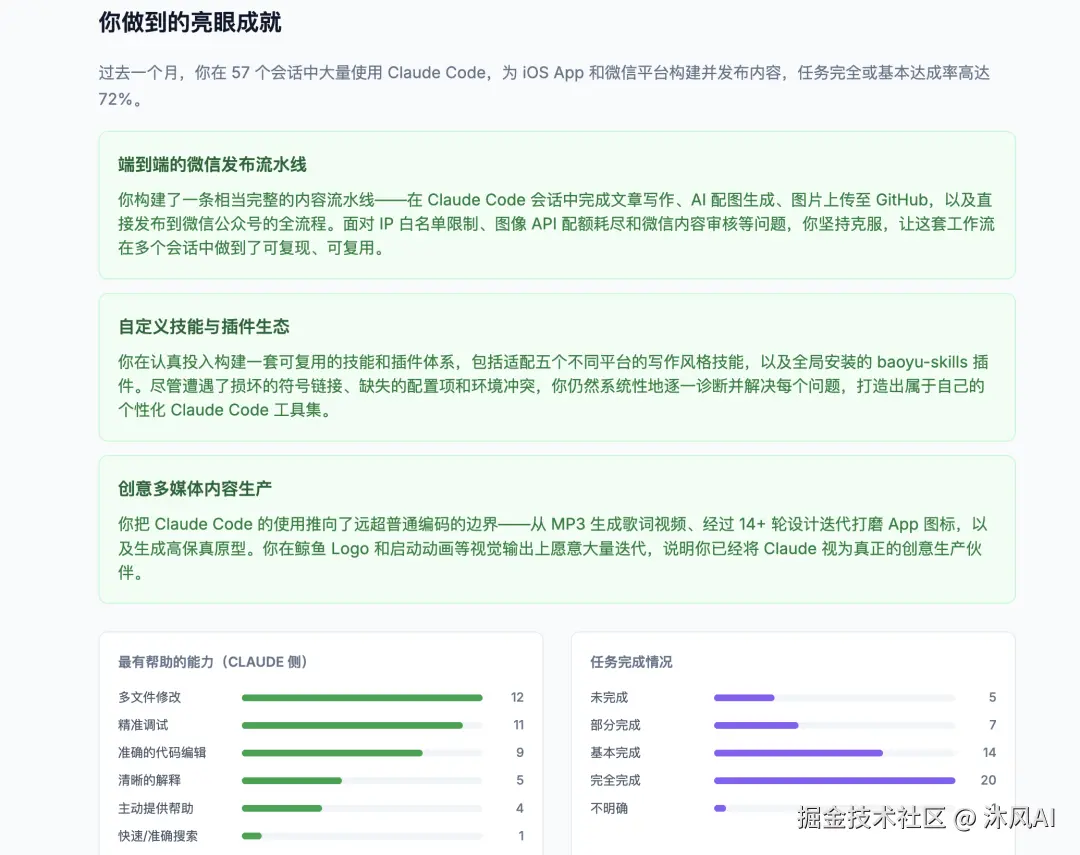The width and height of the screenshot is (1080, 855).
Task: Click the green bar for 多文件修改
Action: point(362,698)
